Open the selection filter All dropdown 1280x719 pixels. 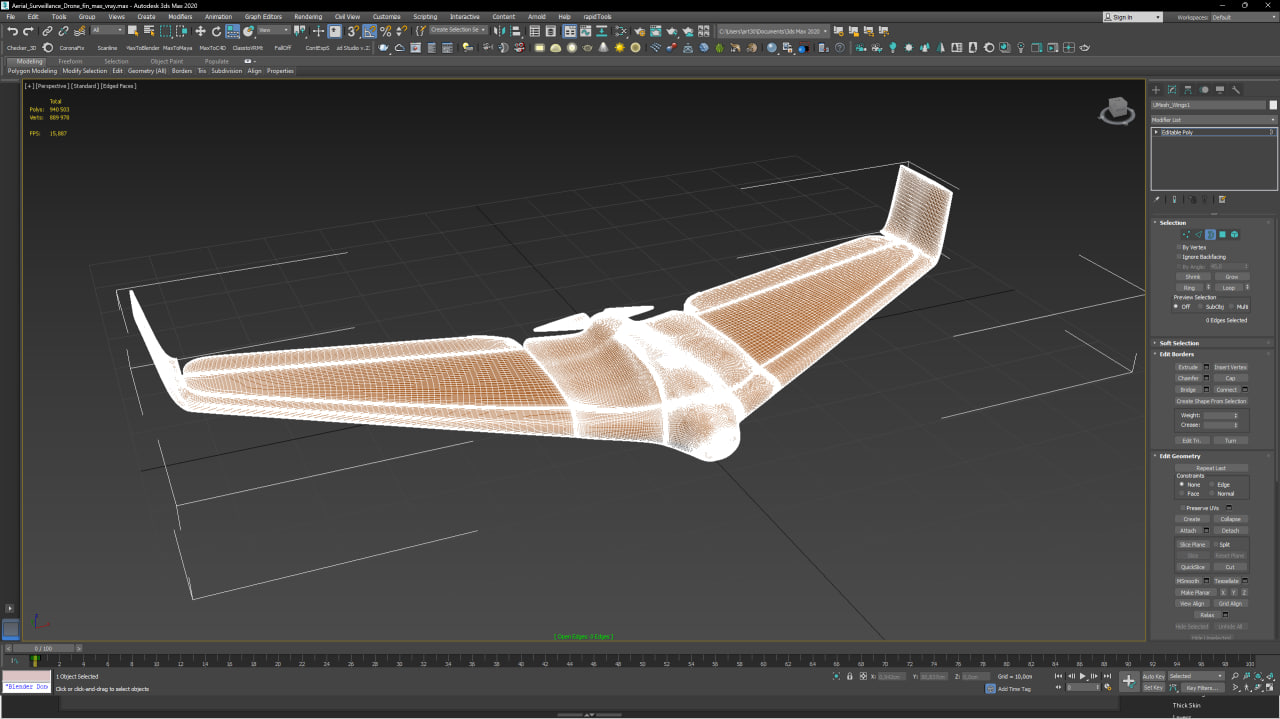coord(108,30)
